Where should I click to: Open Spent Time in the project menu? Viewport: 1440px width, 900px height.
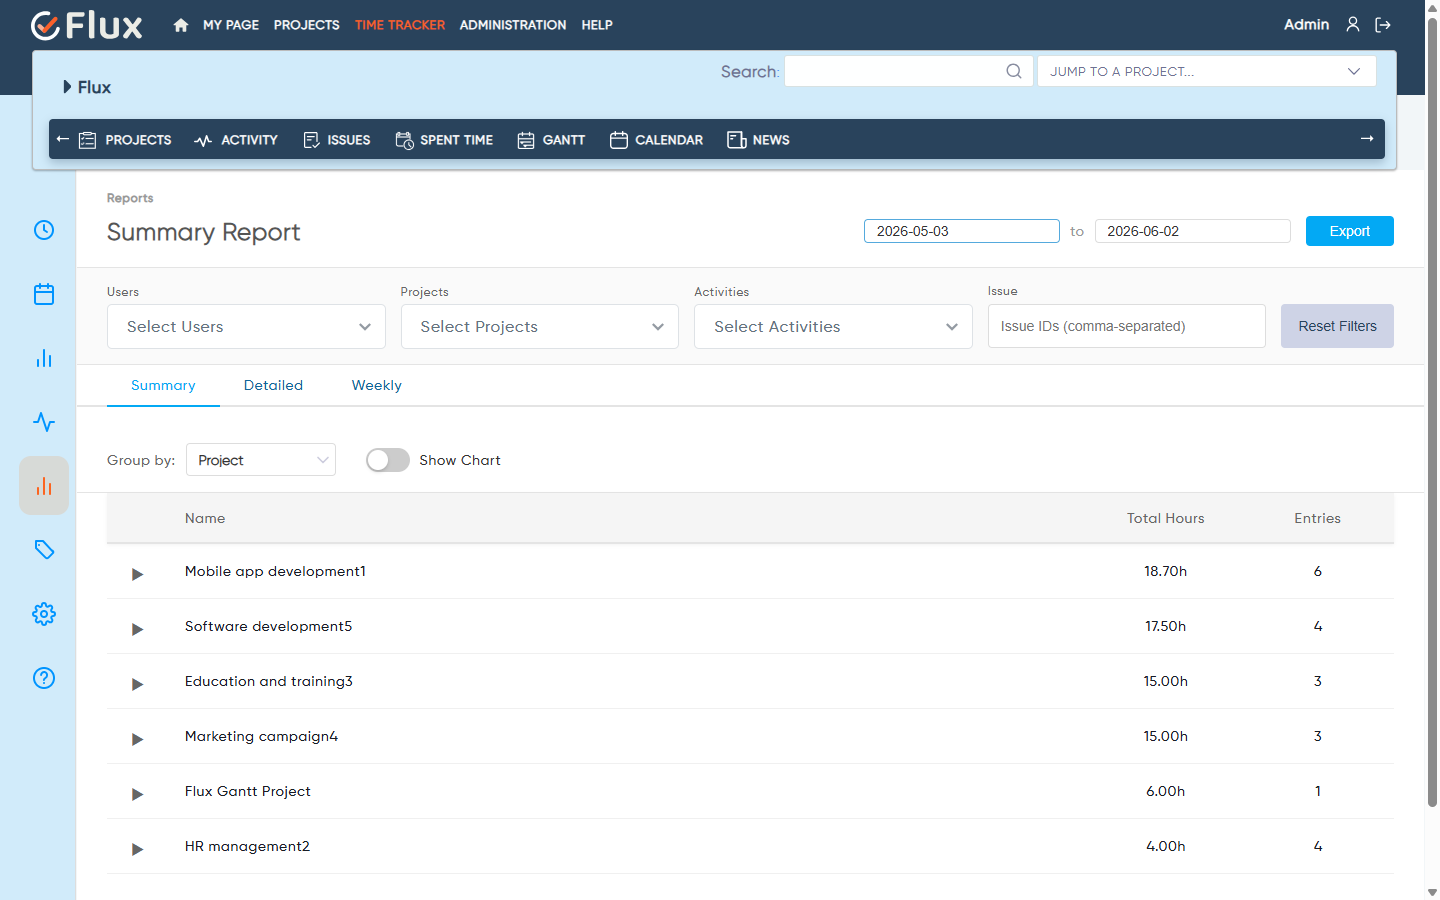coord(444,140)
